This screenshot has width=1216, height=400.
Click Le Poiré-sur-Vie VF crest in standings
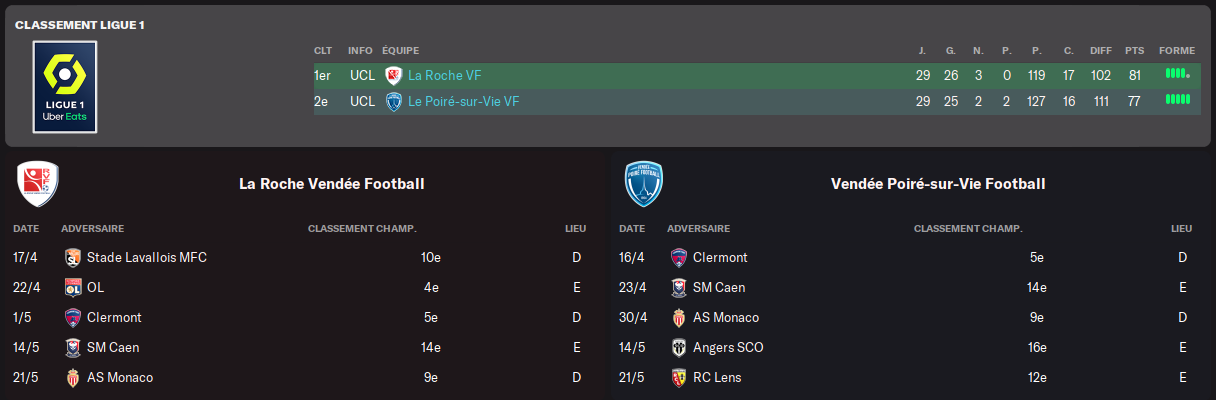point(393,101)
